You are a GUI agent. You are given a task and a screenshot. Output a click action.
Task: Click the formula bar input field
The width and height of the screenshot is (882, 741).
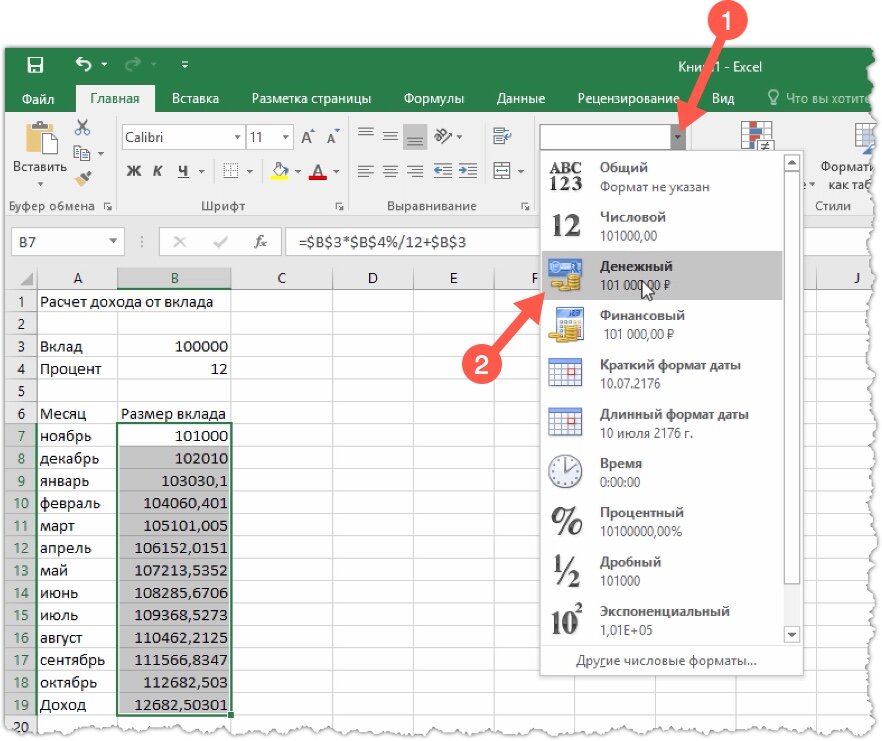click(413, 242)
